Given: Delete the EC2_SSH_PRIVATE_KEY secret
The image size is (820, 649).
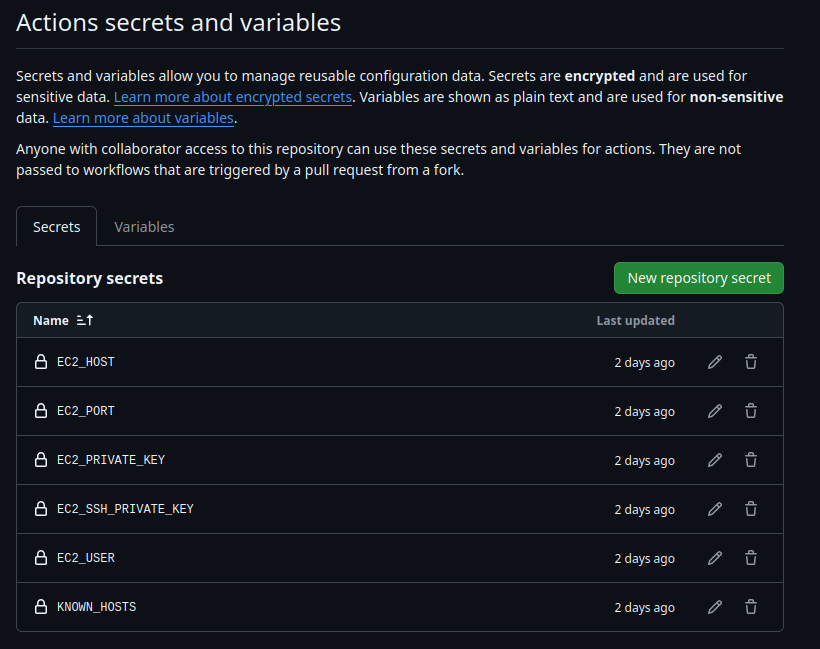Looking at the screenshot, I should [x=750, y=508].
